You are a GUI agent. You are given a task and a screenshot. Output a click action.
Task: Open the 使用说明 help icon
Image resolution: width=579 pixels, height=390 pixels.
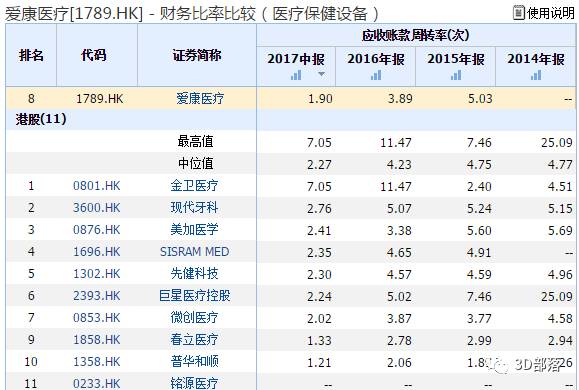point(519,13)
